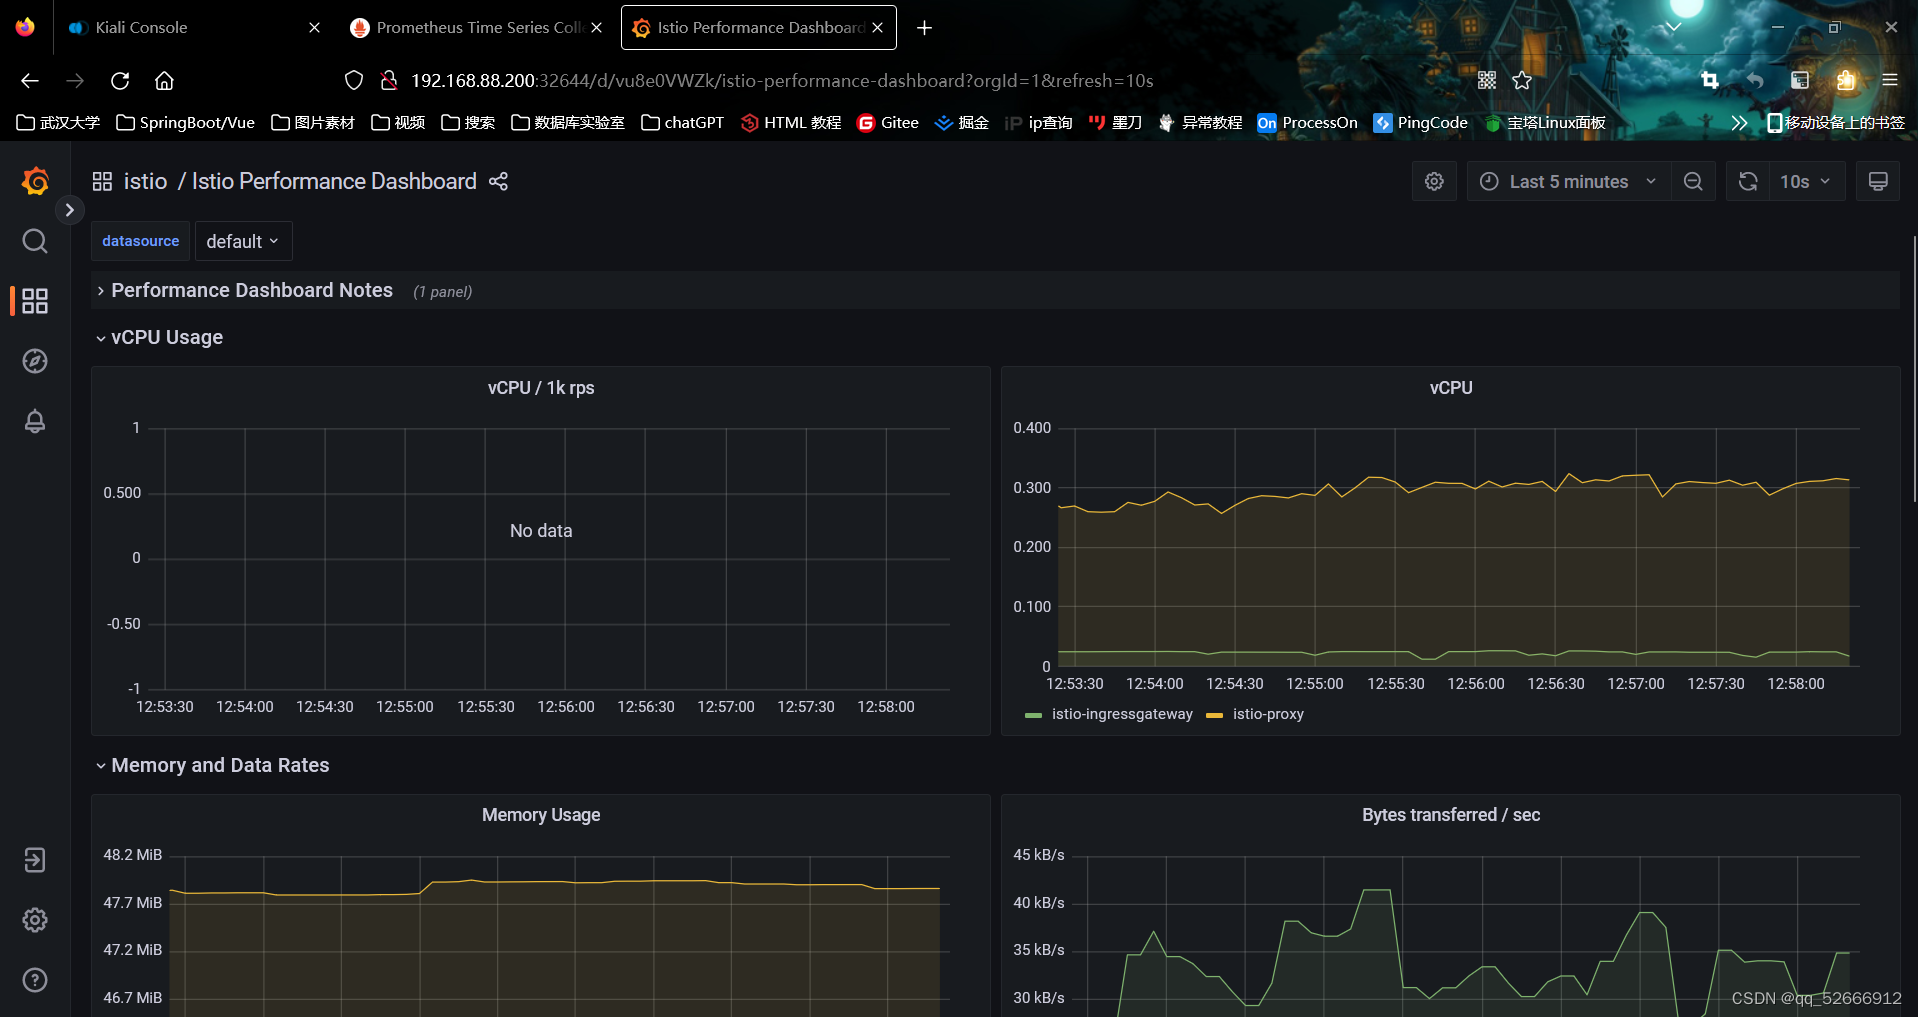Open the Bytes transferred / sec panel menu
The image size is (1918, 1017).
coord(1451,814)
